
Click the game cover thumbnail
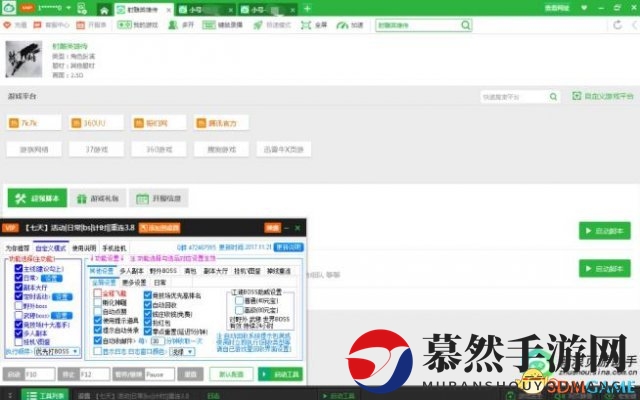click(x=24, y=59)
